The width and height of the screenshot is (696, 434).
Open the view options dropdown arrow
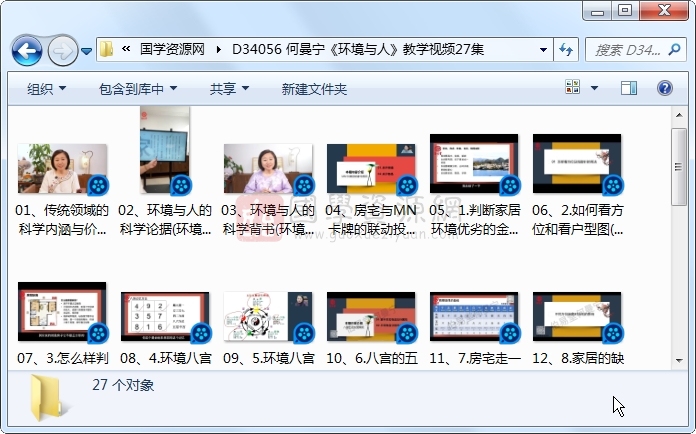click(594, 88)
